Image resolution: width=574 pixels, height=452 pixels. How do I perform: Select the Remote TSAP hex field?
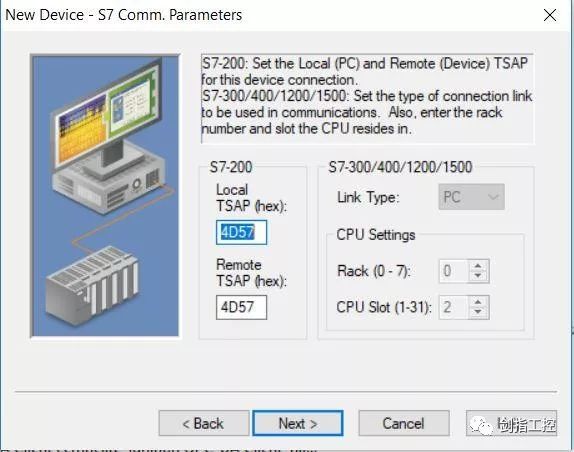click(241, 307)
